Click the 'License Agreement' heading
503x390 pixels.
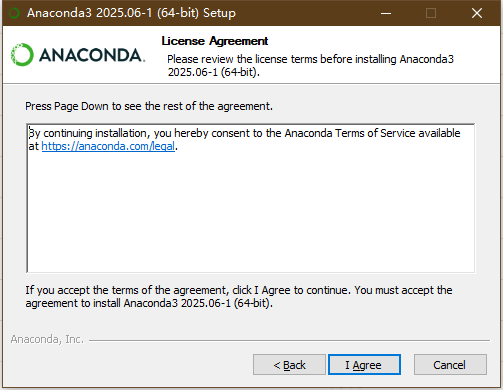pos(215,41)
